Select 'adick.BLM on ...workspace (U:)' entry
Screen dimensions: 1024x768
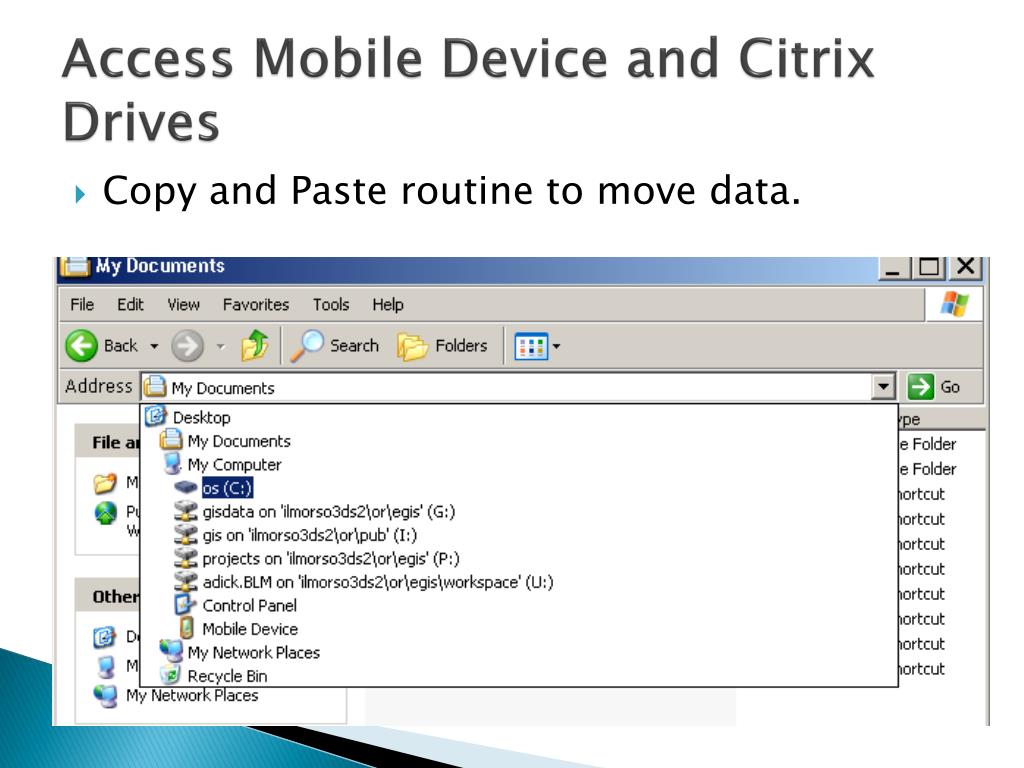pos(377,582)
